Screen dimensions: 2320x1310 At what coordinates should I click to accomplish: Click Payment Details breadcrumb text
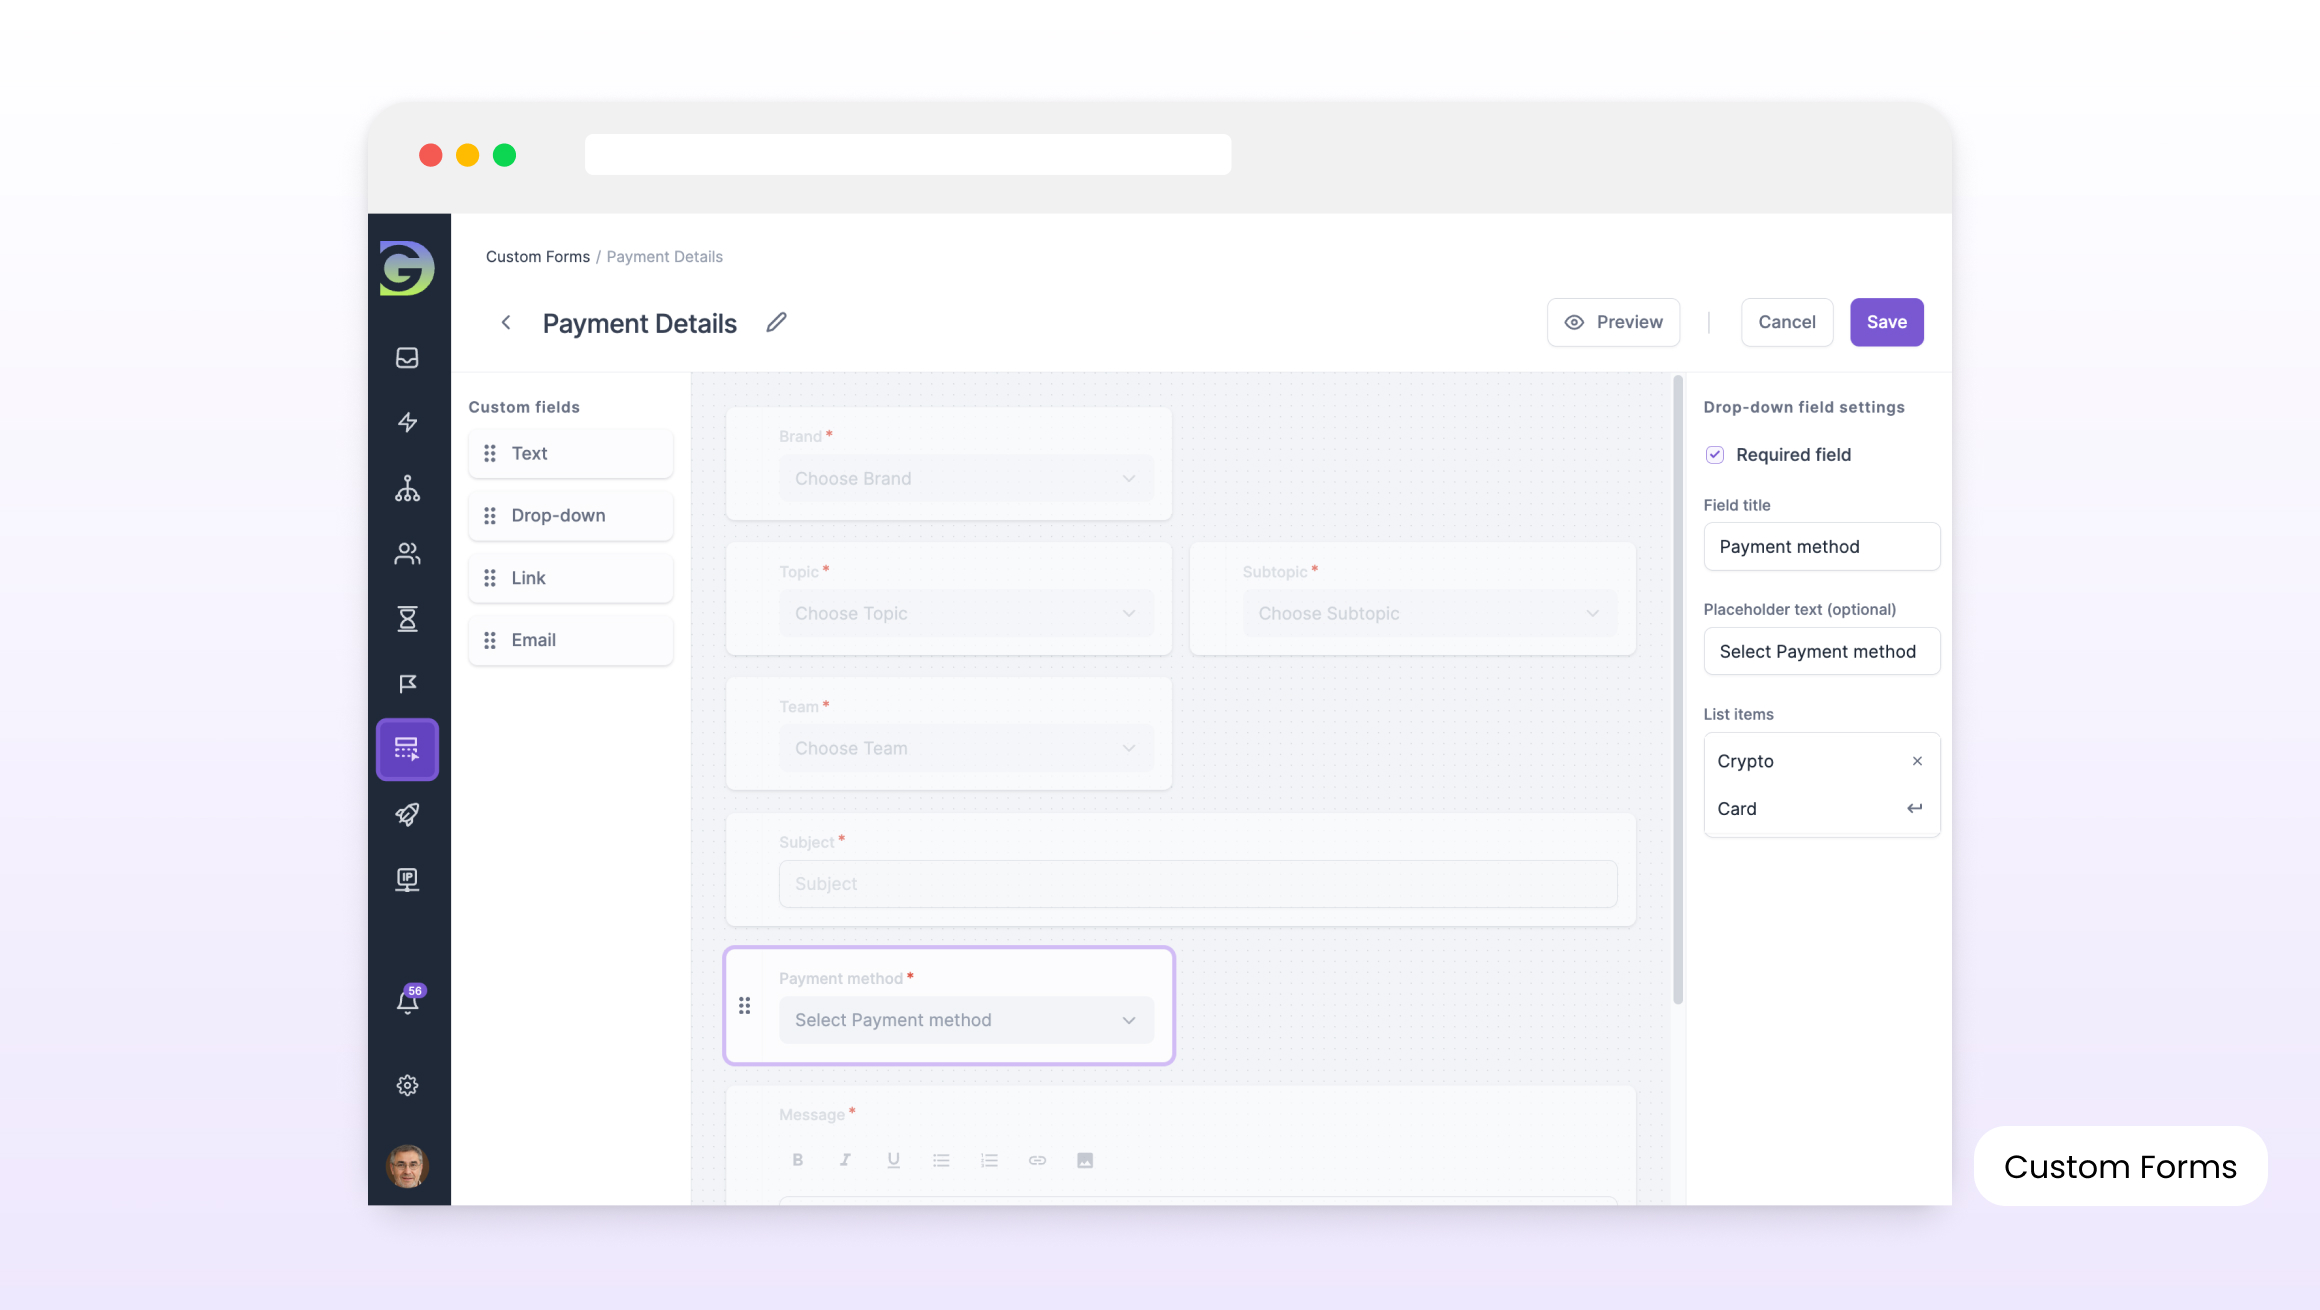pyautogui.click(x=664, y=257)
